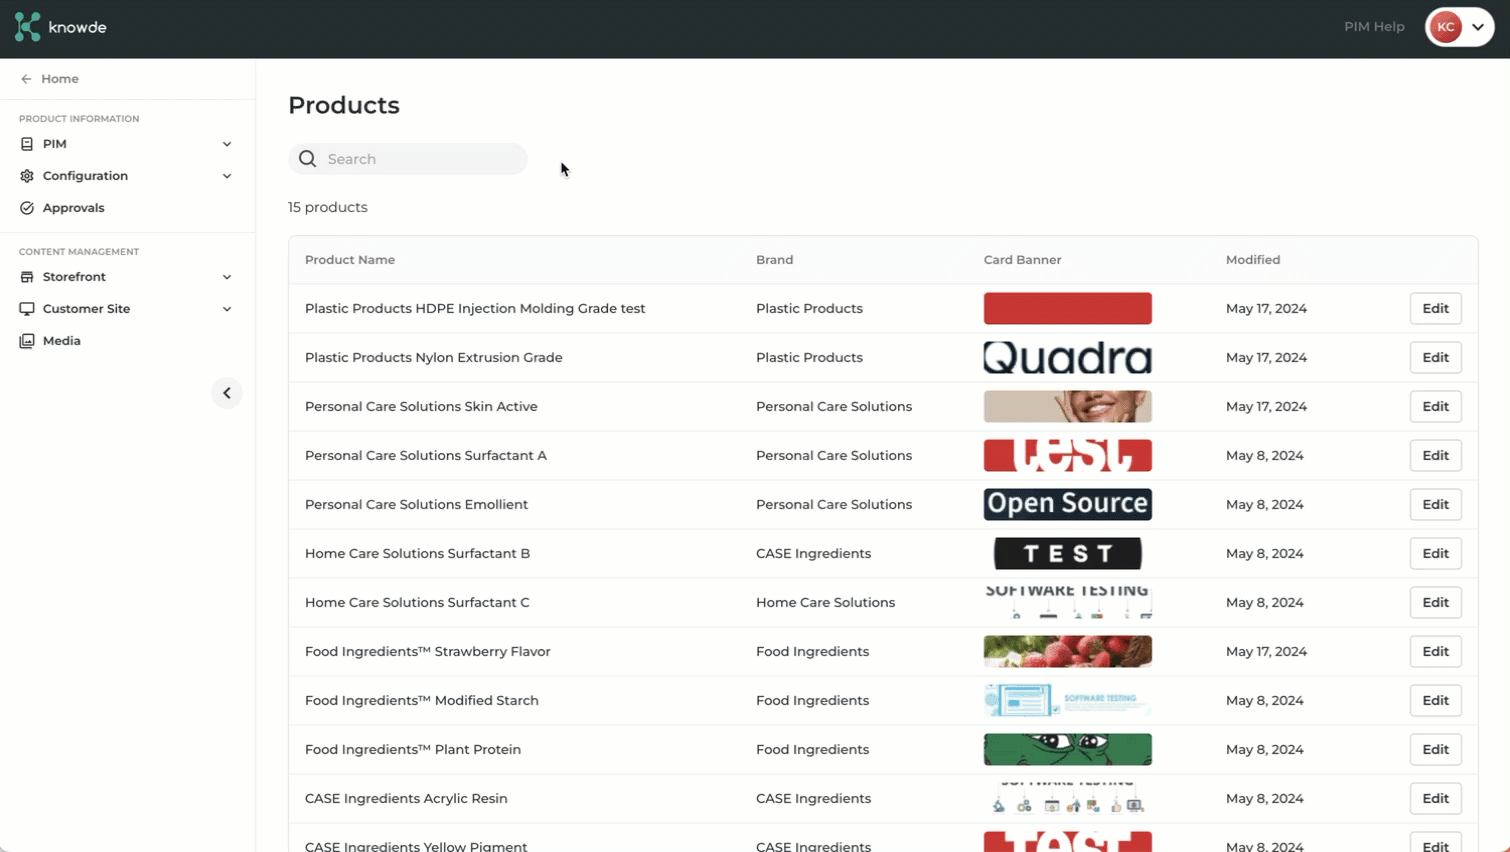This screenshot has height=852, width=1510.
Task: Select the PIM sidebar icon
Action: point(25,144)
